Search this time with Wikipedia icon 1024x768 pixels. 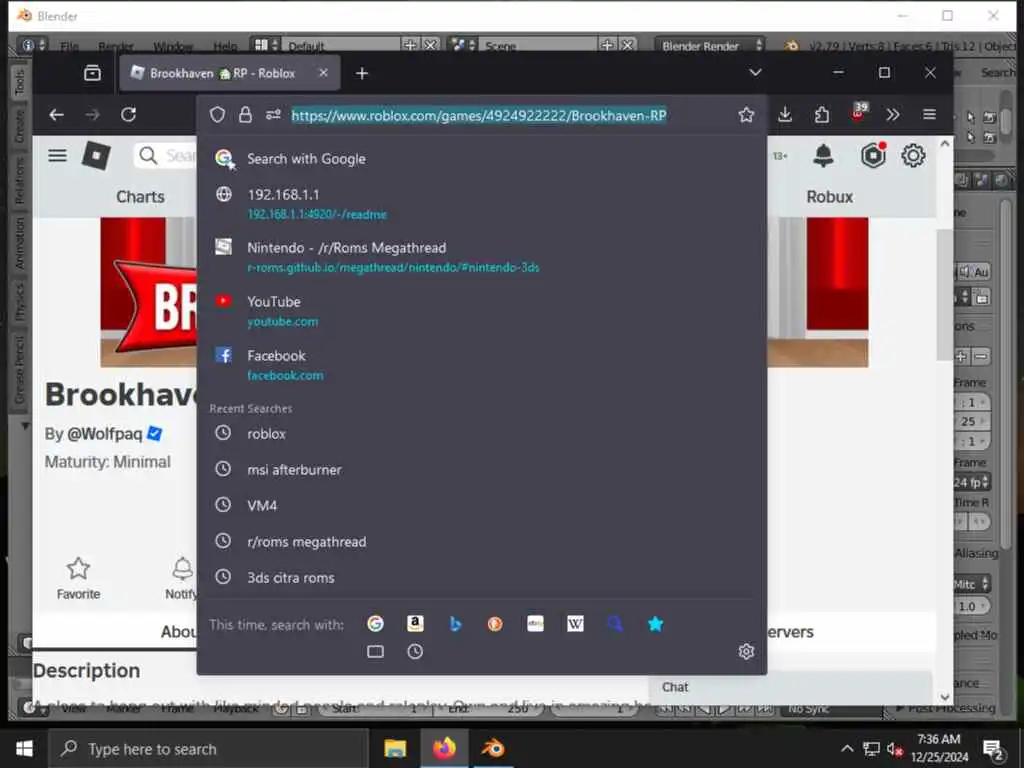point(575,624)
